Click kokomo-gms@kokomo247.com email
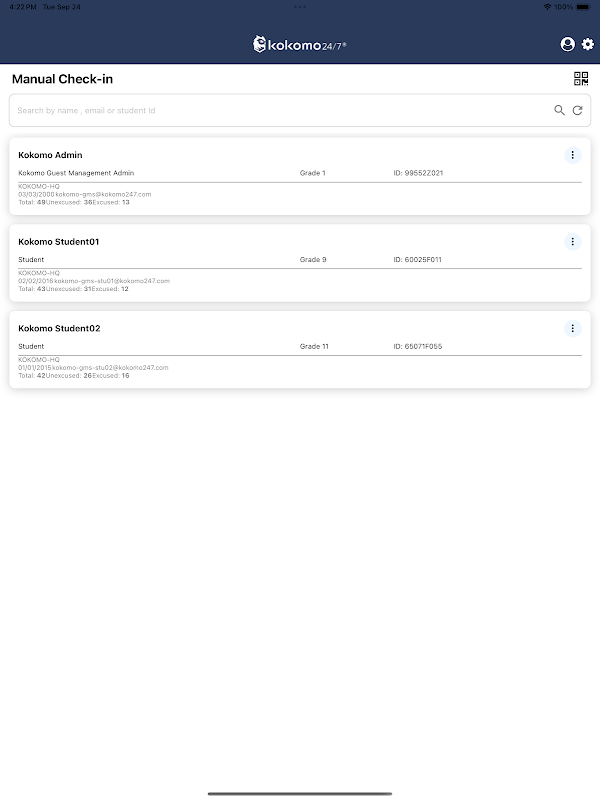This screenshot has width=600, height=800. (103, 194)
